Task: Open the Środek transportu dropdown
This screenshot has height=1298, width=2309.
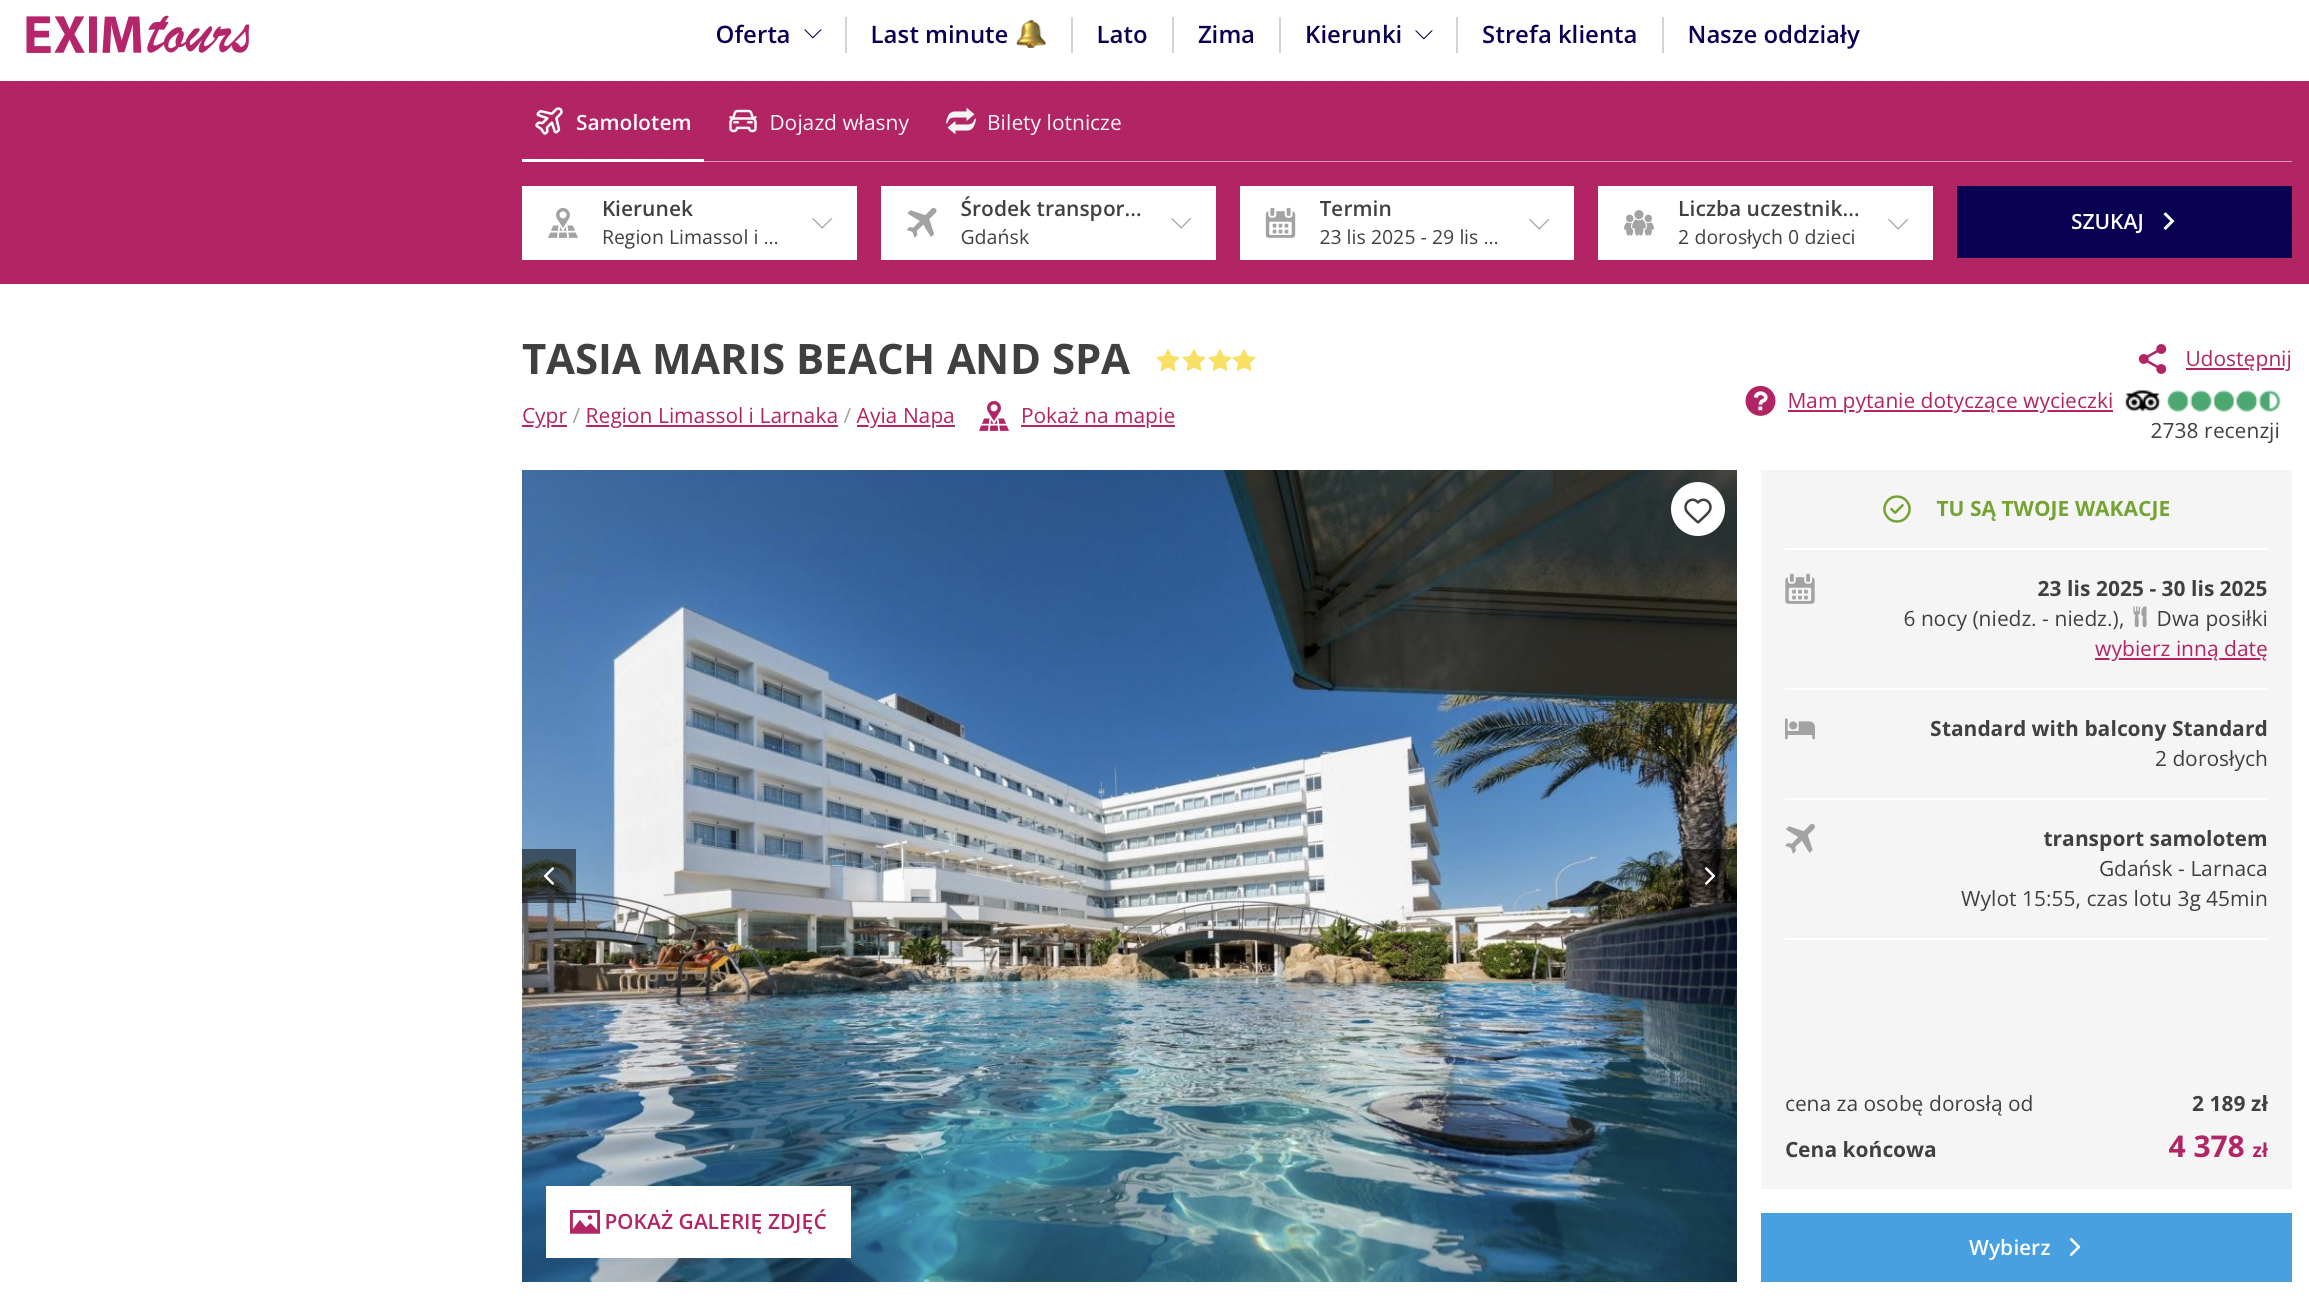Action: click(1048, 223)
